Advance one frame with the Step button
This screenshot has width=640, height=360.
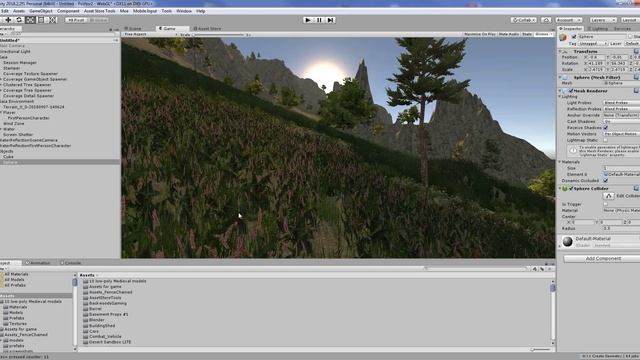pos(331,20)
